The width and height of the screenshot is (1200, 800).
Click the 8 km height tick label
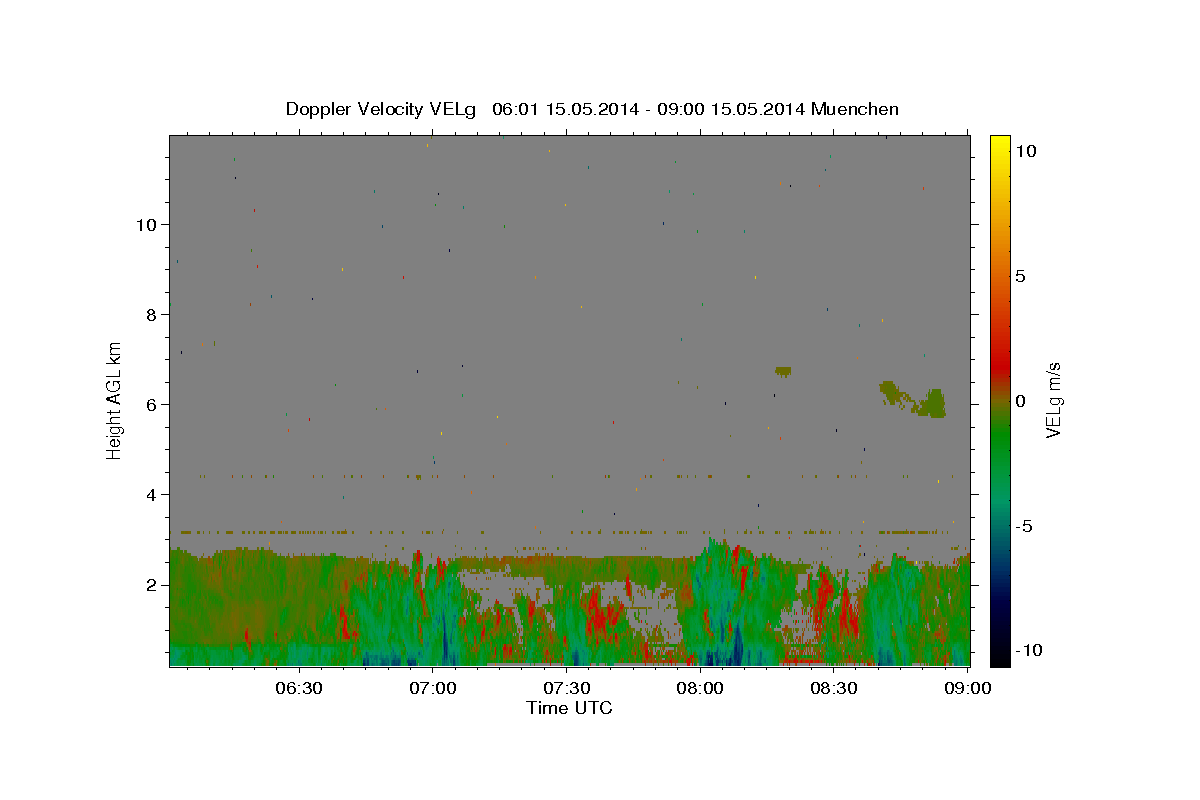[151, 314]
